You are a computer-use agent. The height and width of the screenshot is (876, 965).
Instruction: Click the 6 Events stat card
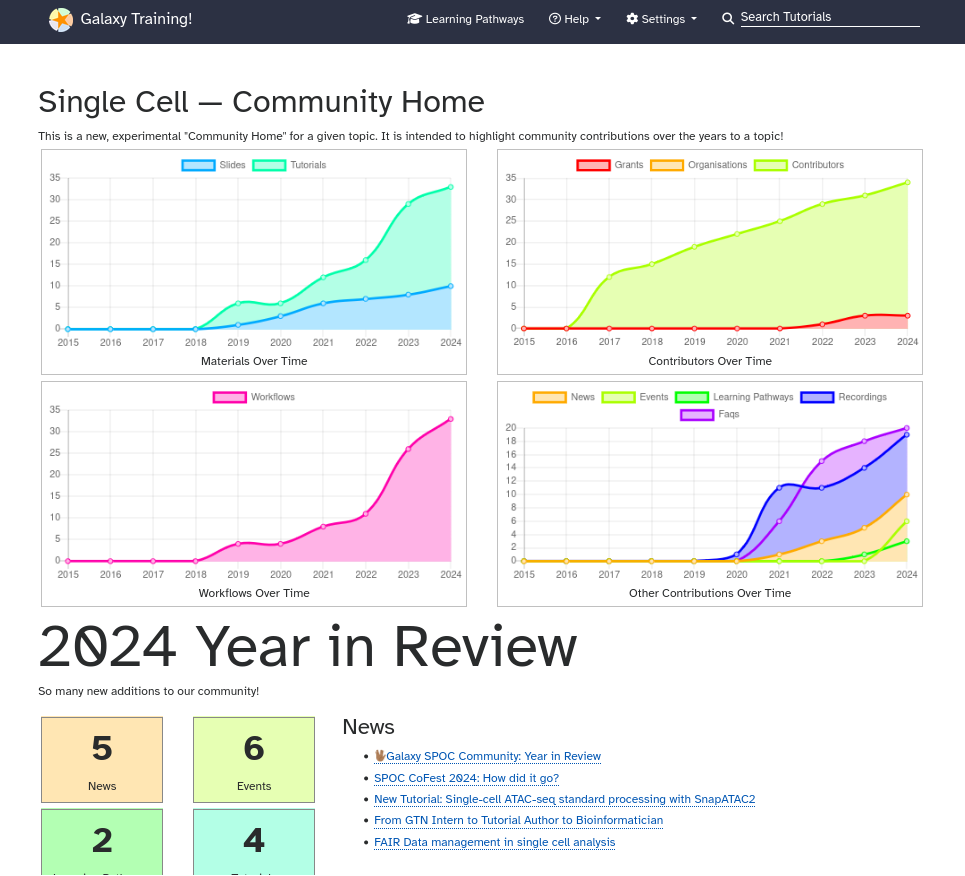(x=254, y=760)
